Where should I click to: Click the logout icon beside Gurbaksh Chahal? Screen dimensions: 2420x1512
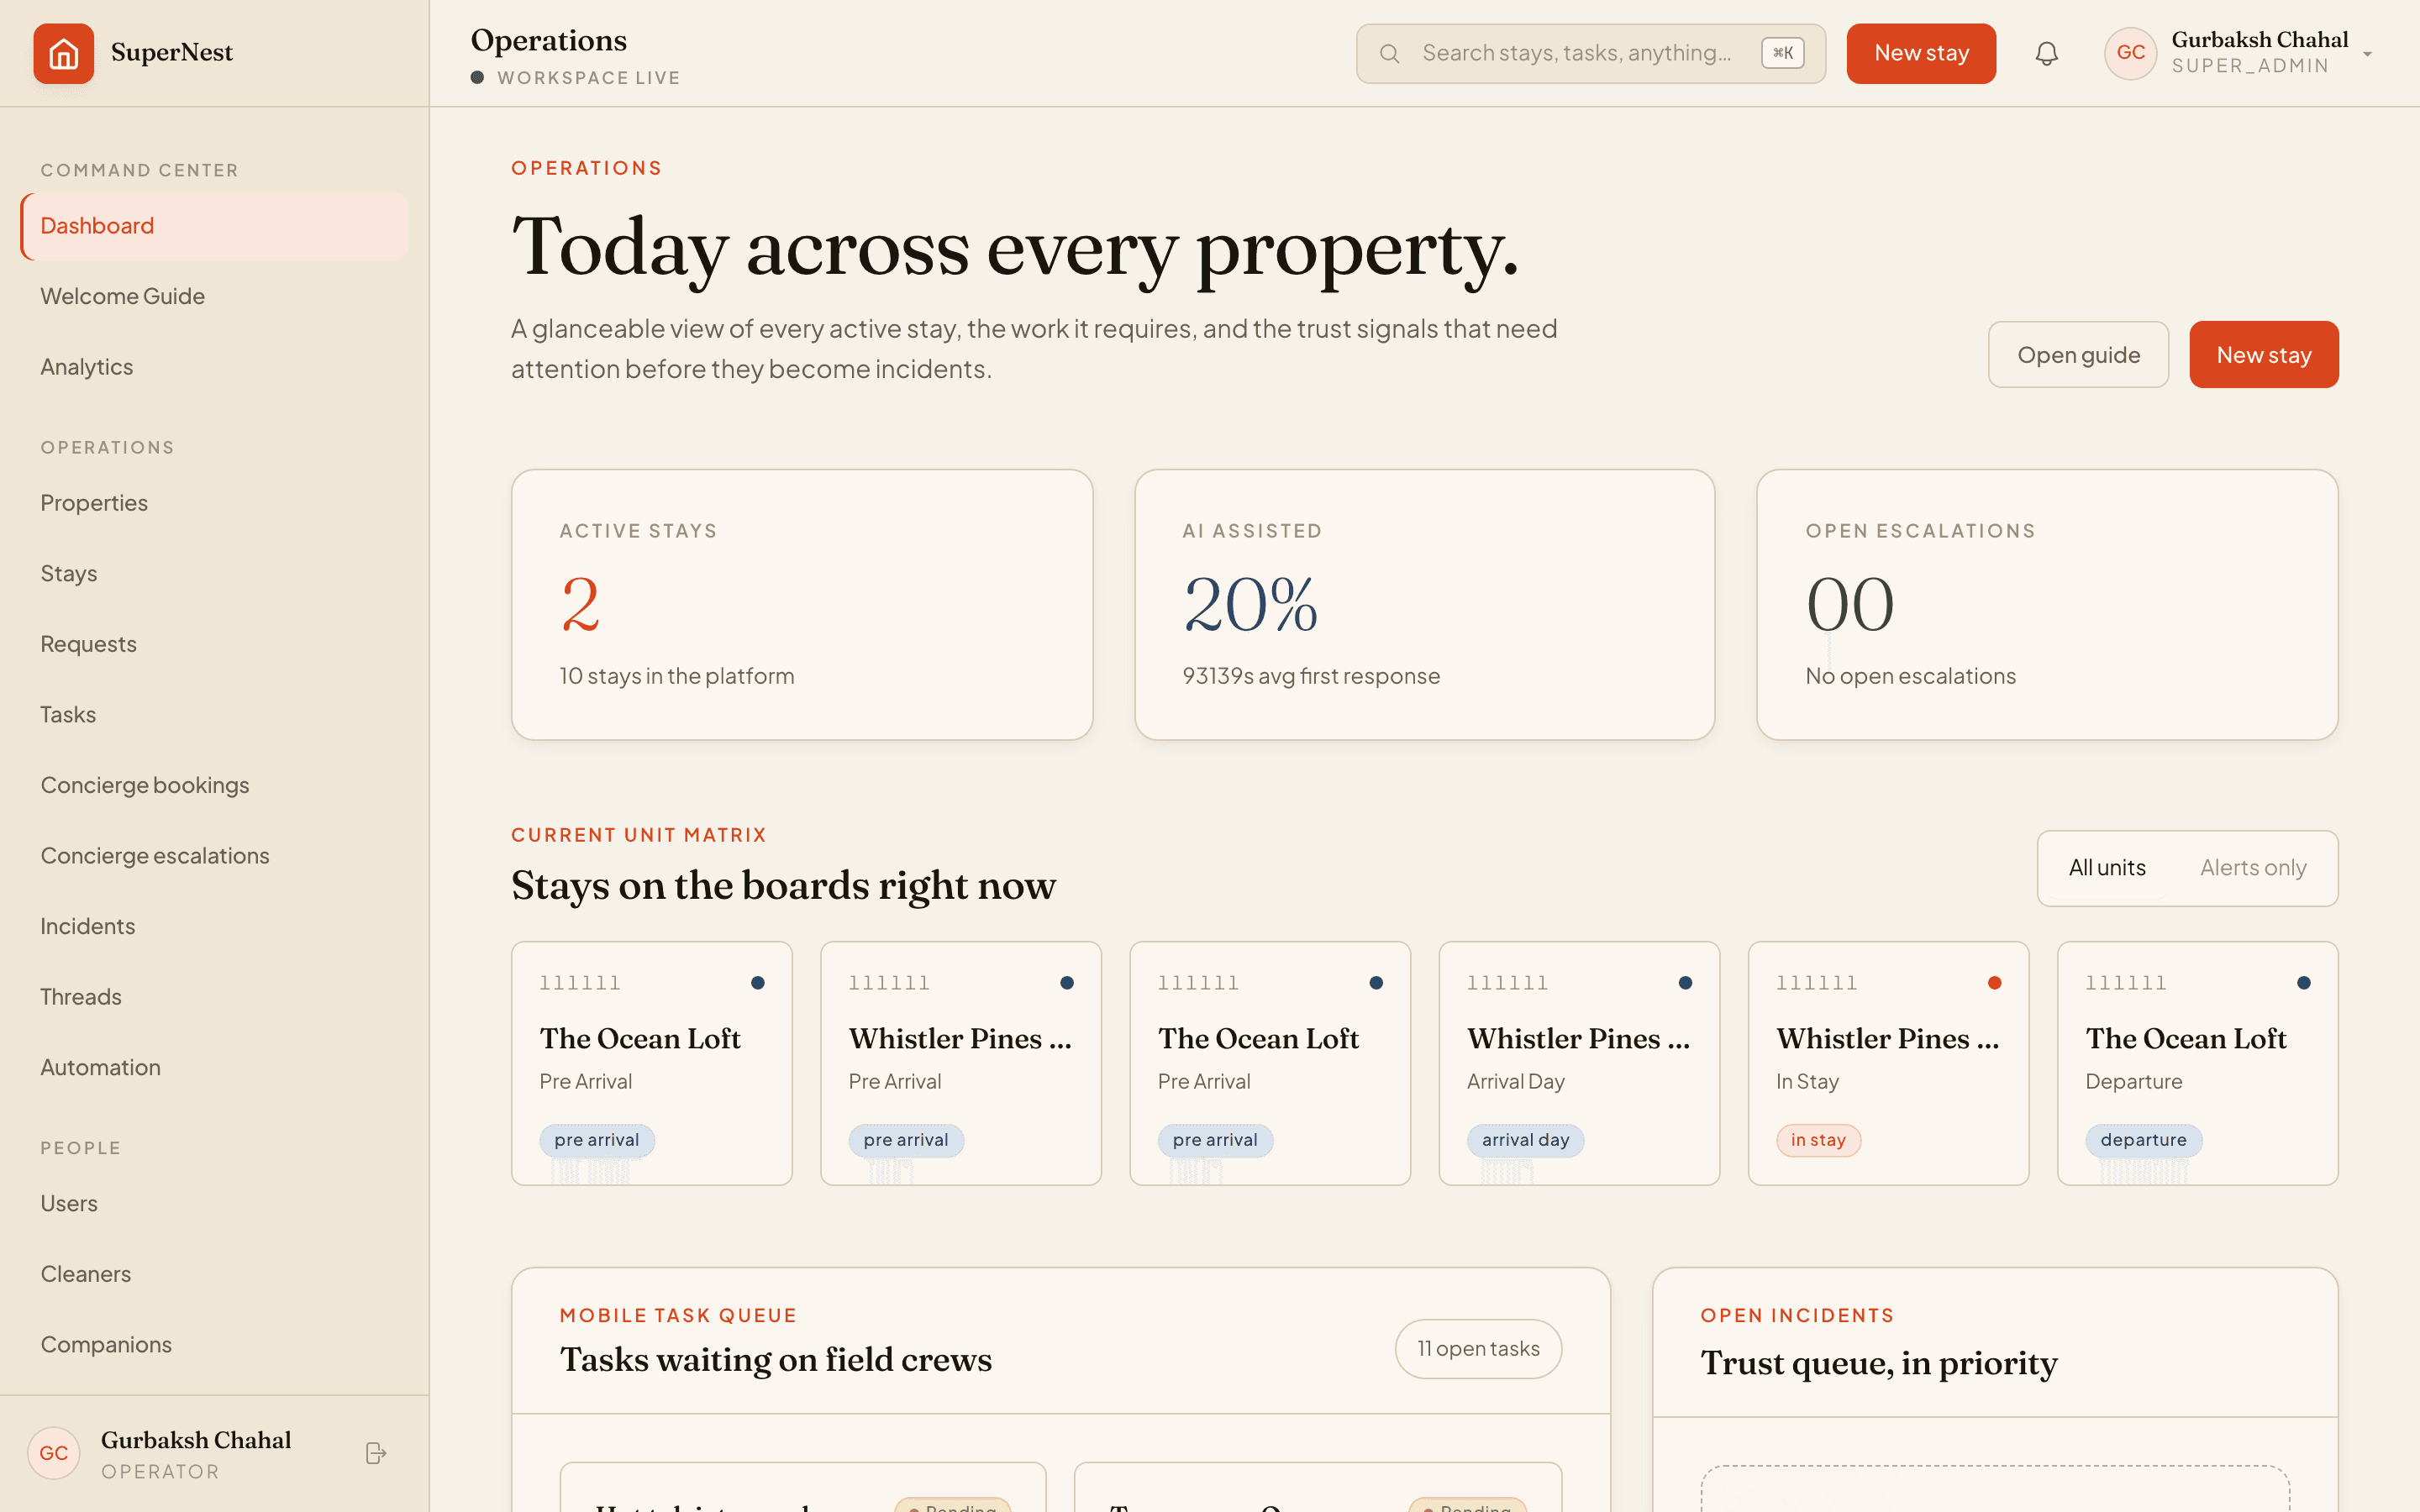point(375,1453)
